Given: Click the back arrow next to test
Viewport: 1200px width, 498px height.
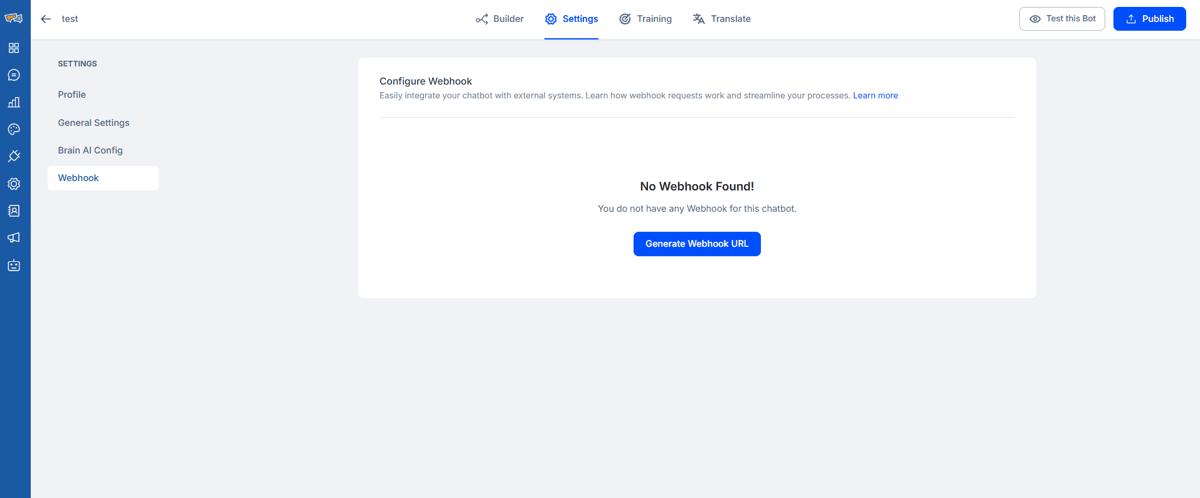Looking at the screenshot, I should pos(46,19).
